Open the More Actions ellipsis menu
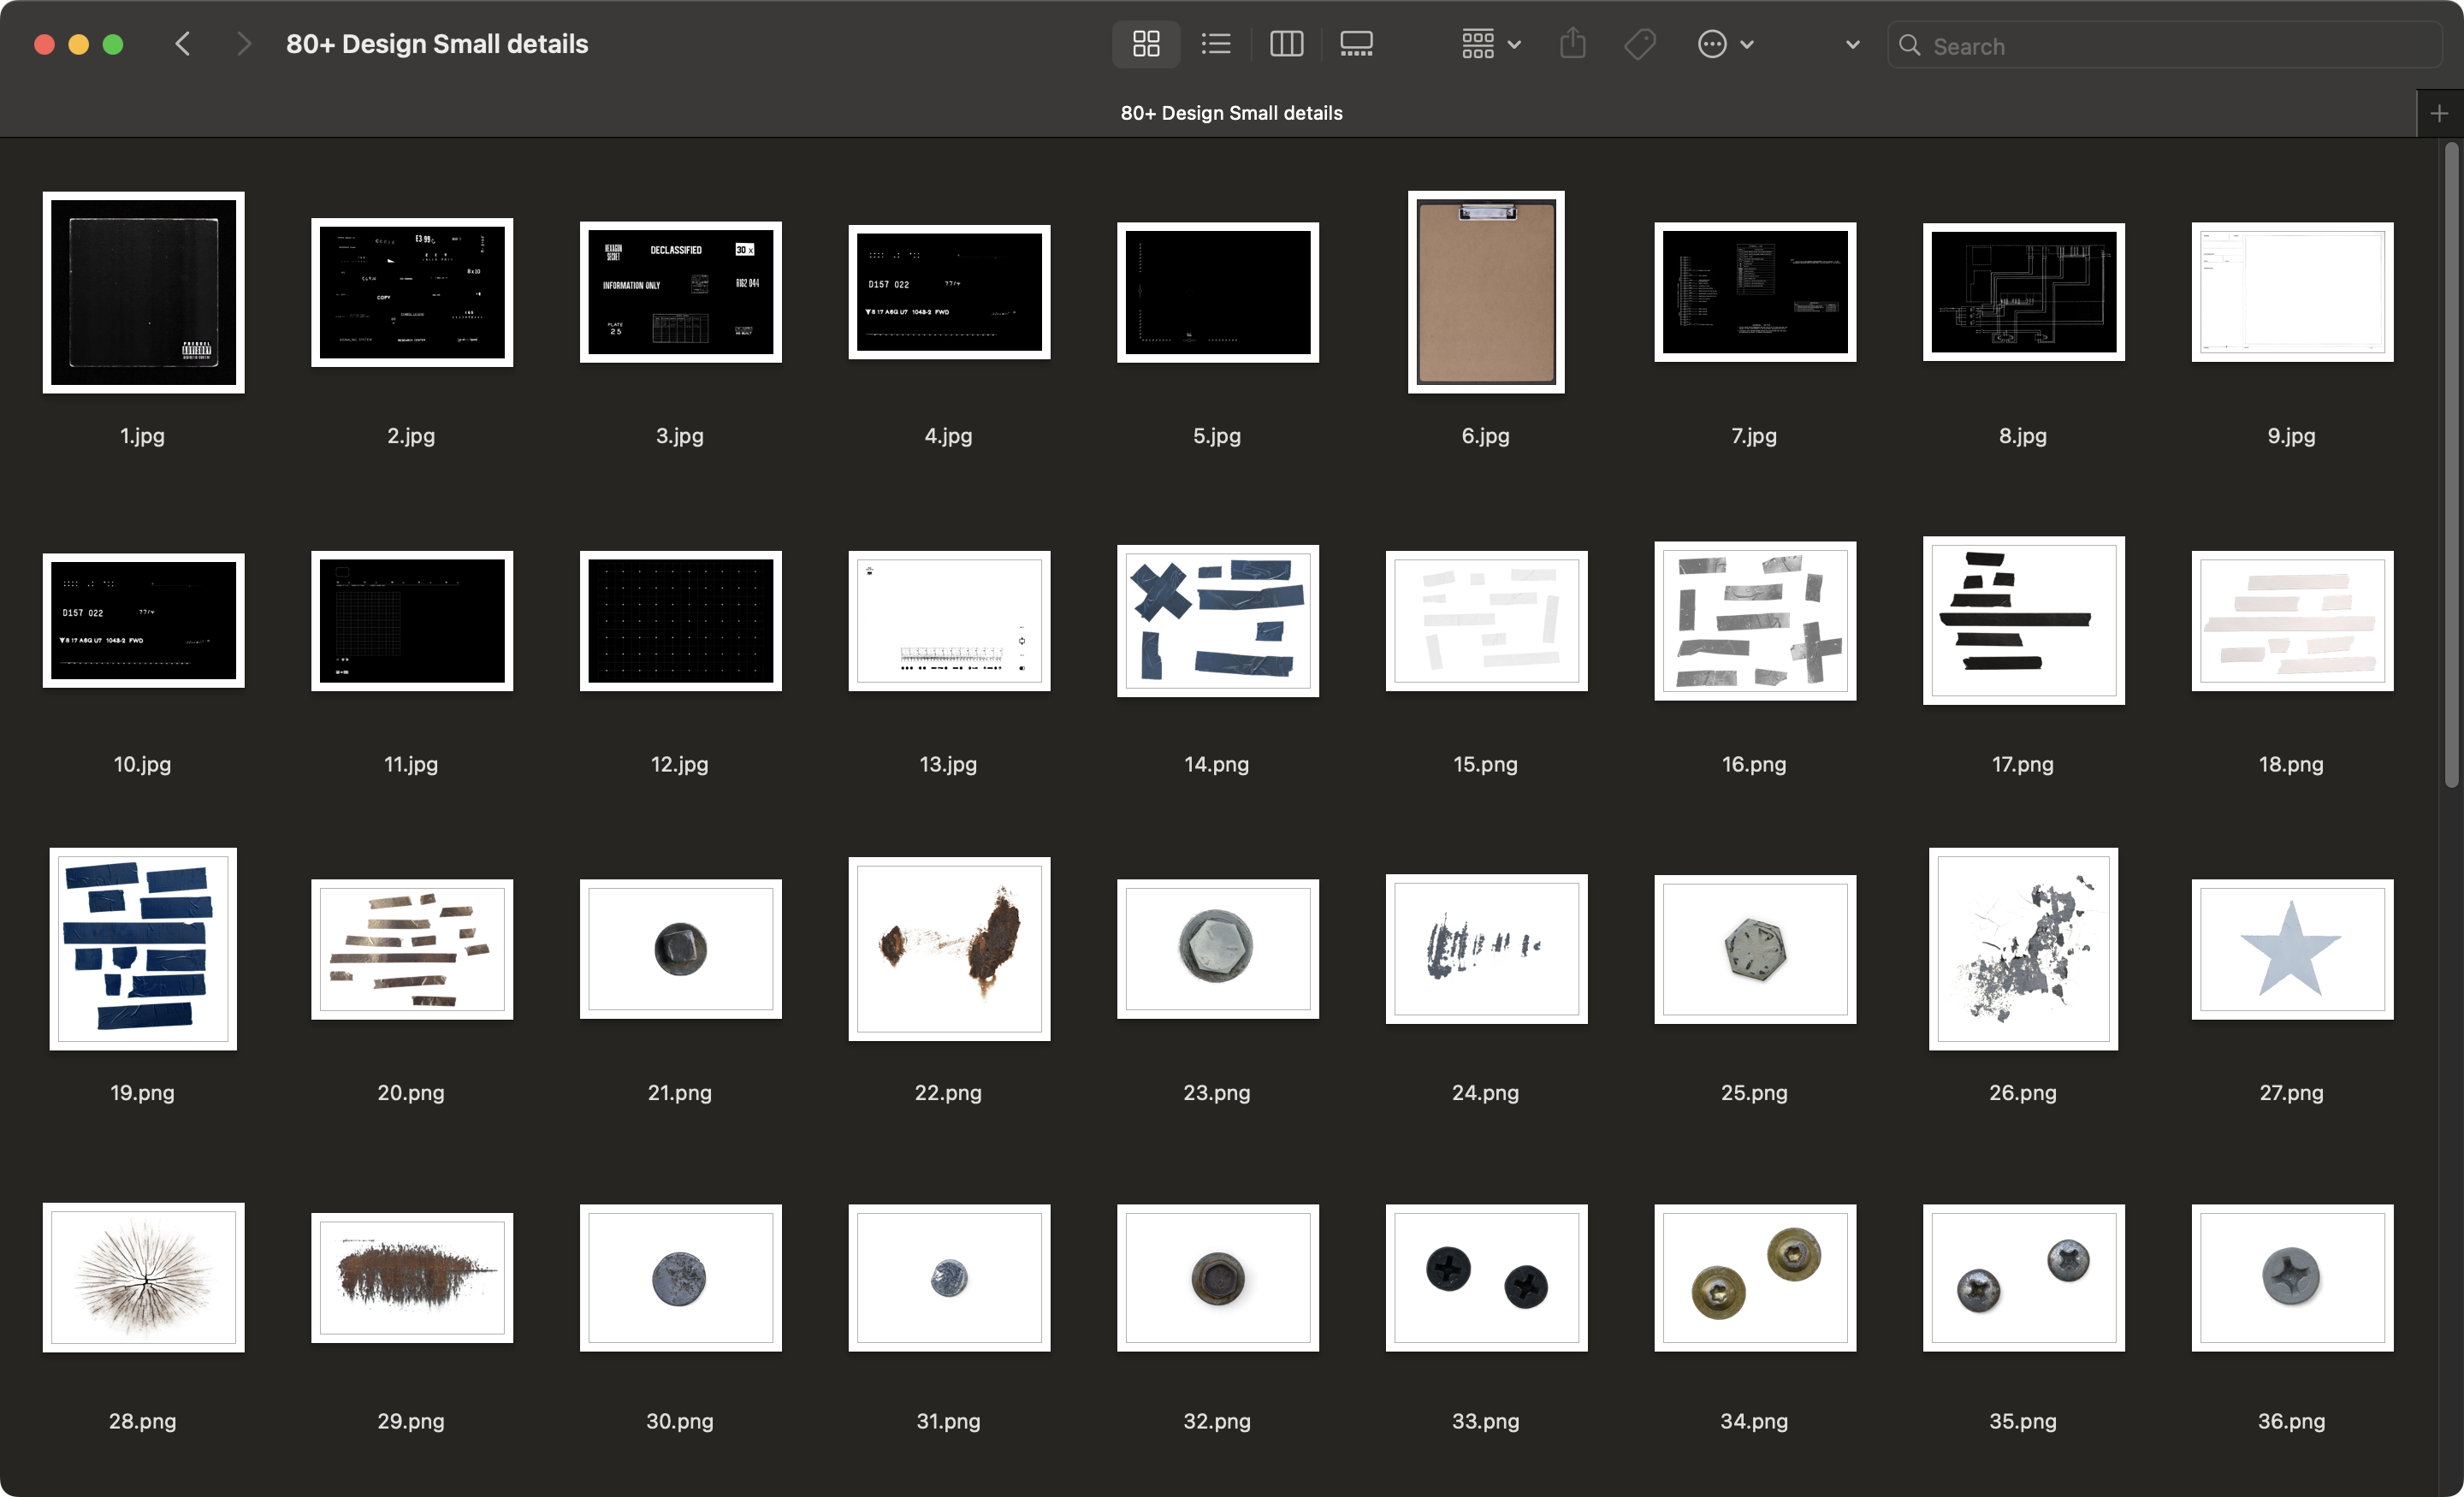This screenshot has height=1497, width=2464. [x=1725, y=44]
